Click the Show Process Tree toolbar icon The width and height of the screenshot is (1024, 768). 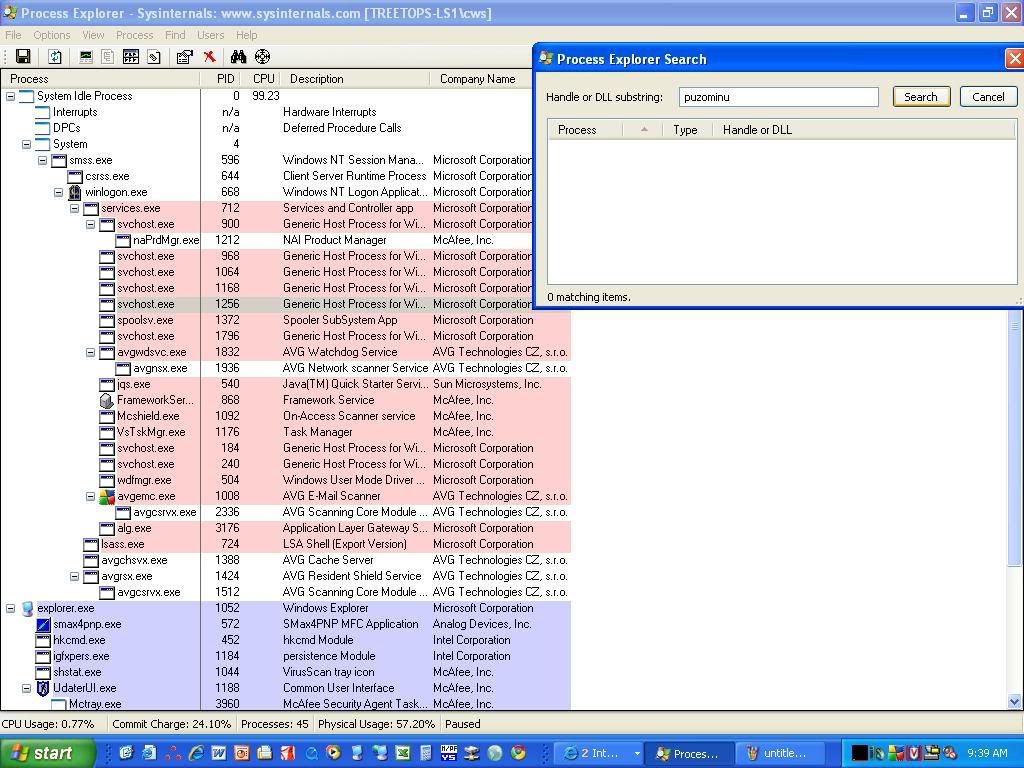[x=108, y=57]
